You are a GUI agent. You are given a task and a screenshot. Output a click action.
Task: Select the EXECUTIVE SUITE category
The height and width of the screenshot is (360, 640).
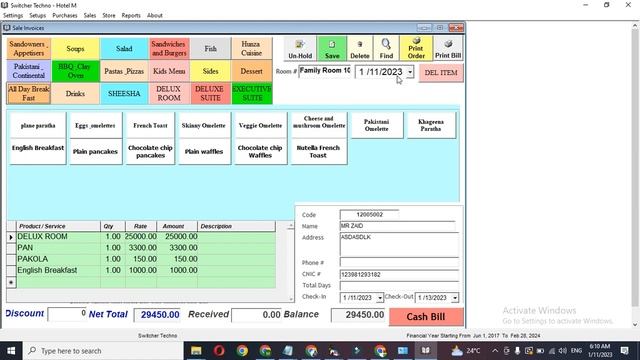252,93
